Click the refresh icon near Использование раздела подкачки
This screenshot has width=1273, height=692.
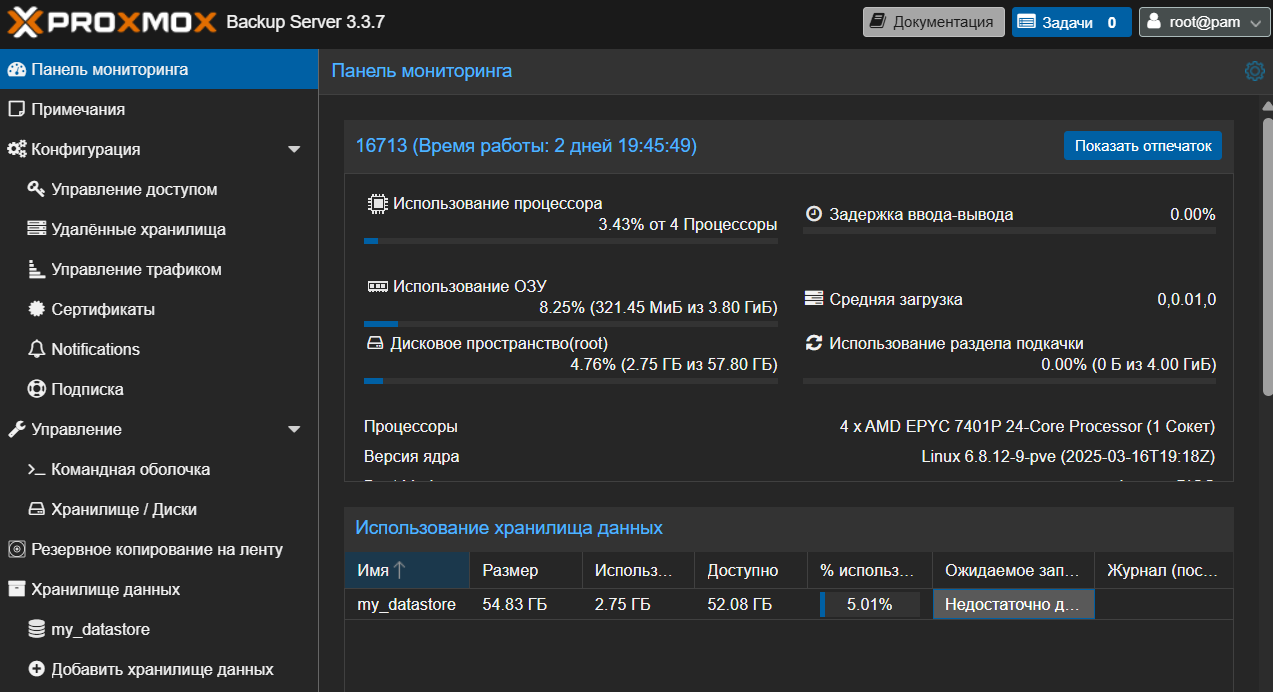pos(814,343)
